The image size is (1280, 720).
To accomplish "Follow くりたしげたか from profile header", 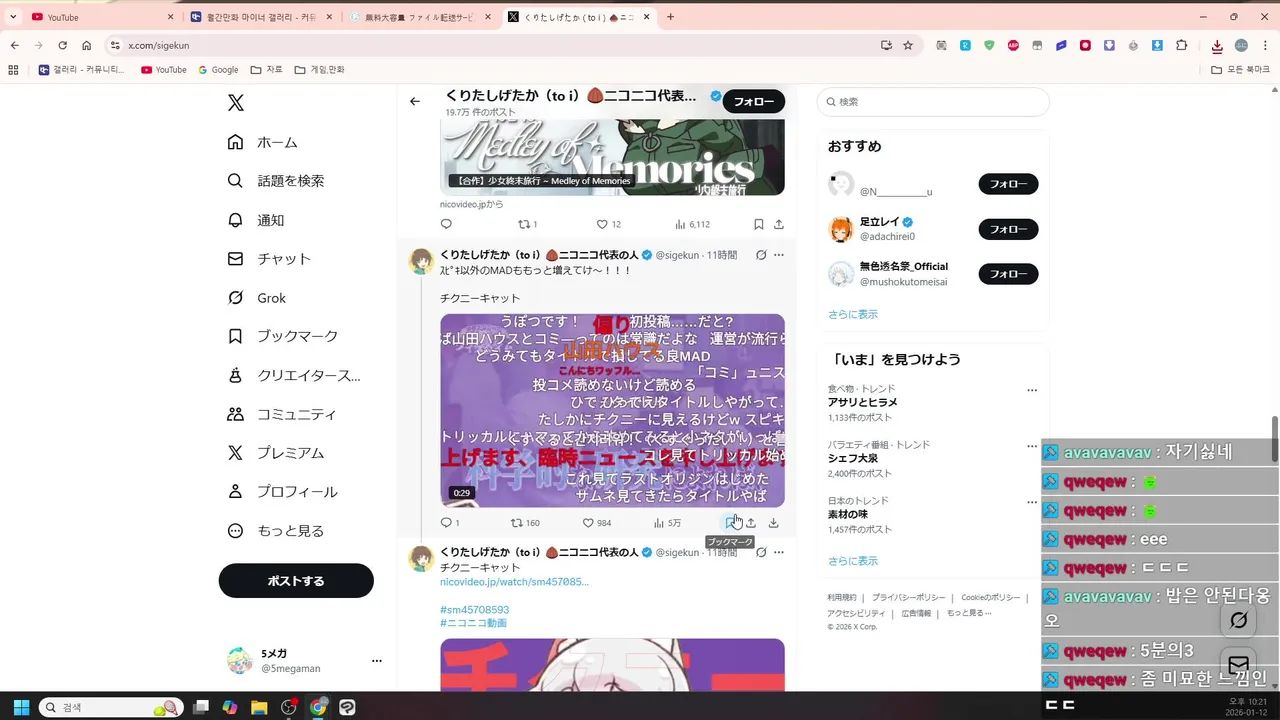I will tap(754, 101).
